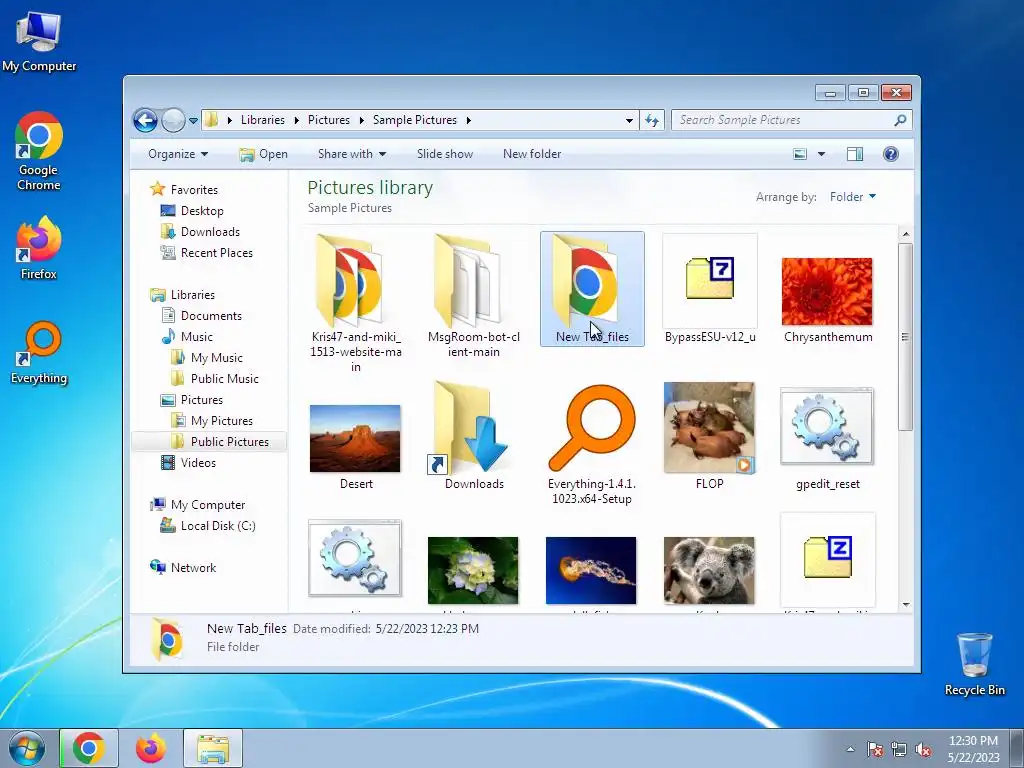Open the Windows Start menu

pos(27,748)
